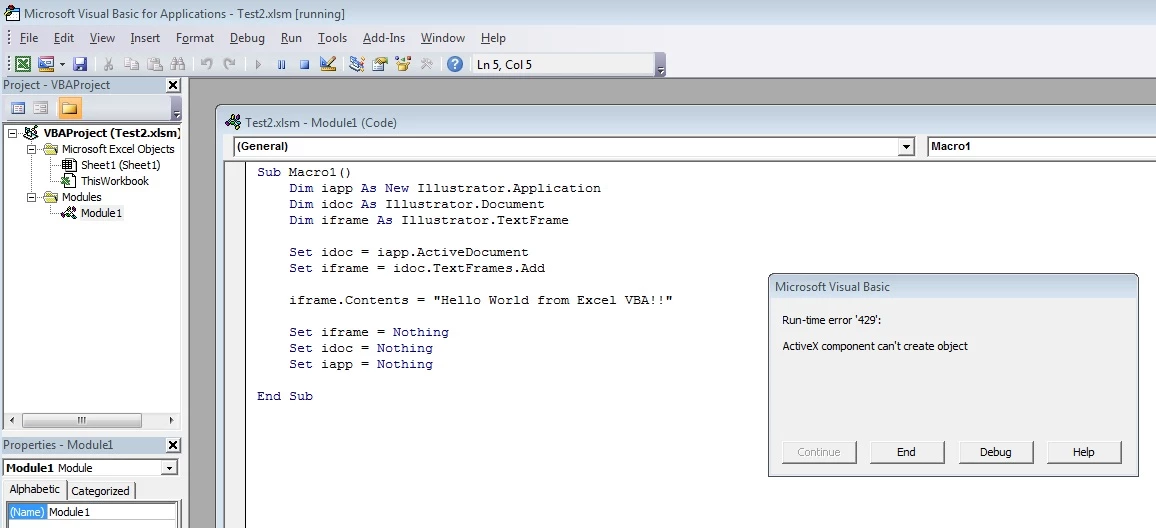Click the Project panel scroll right arrow
This screenshot has width=1156, height=528.
tap(171, 420)
